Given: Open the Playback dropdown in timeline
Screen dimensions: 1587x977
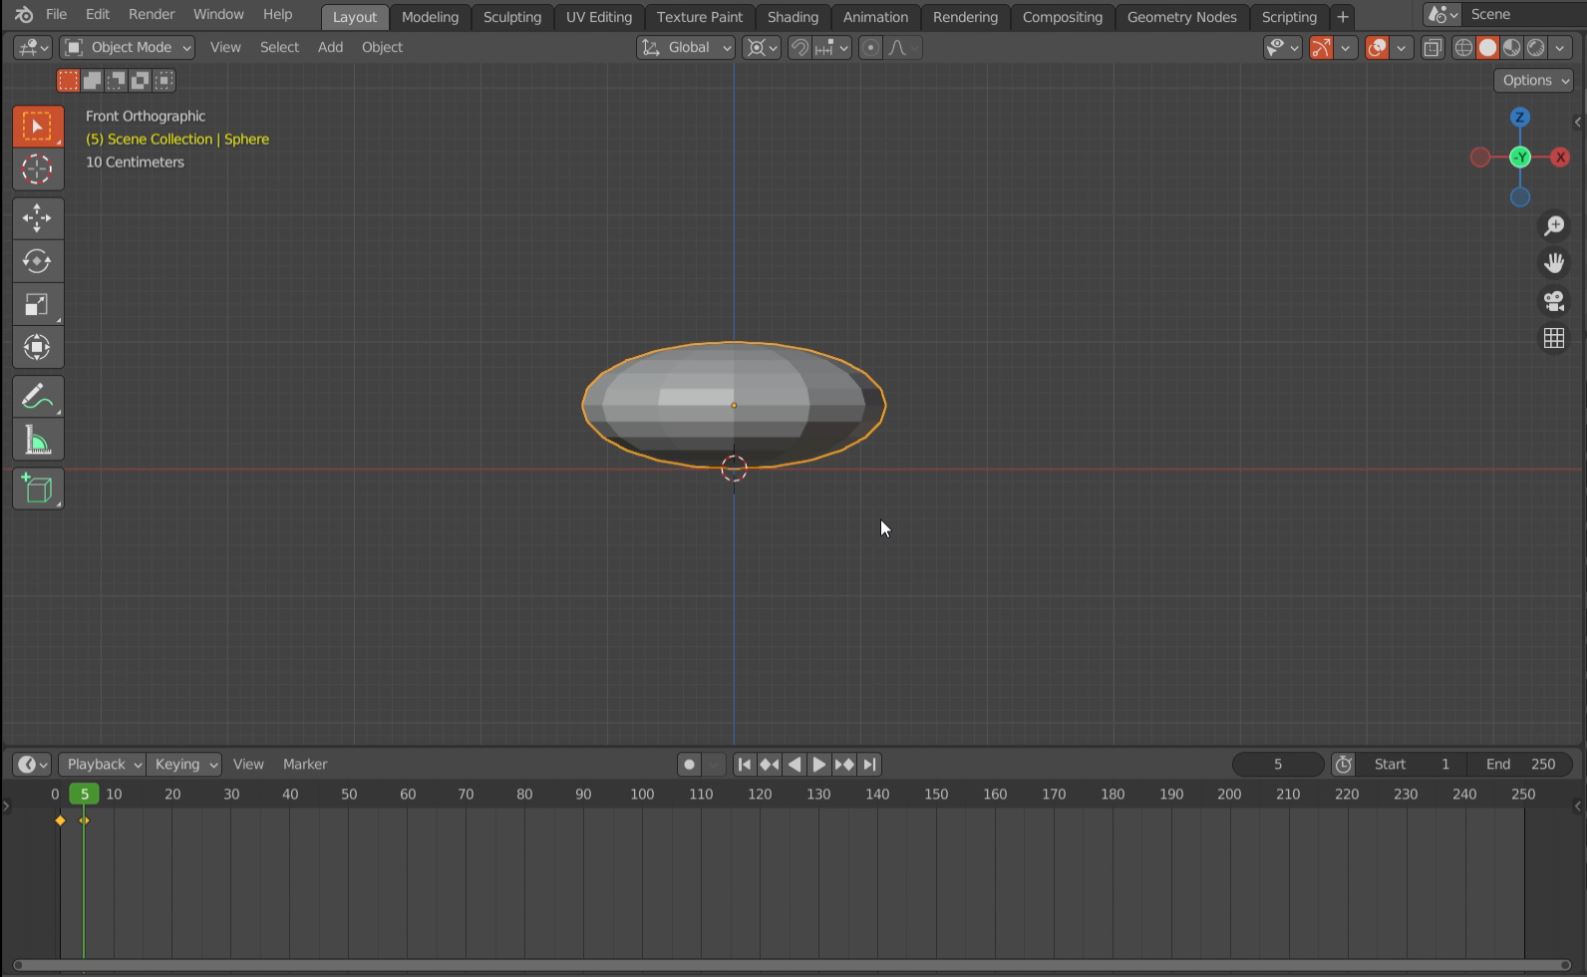Looking at the screenshot, I should point(102,764).
